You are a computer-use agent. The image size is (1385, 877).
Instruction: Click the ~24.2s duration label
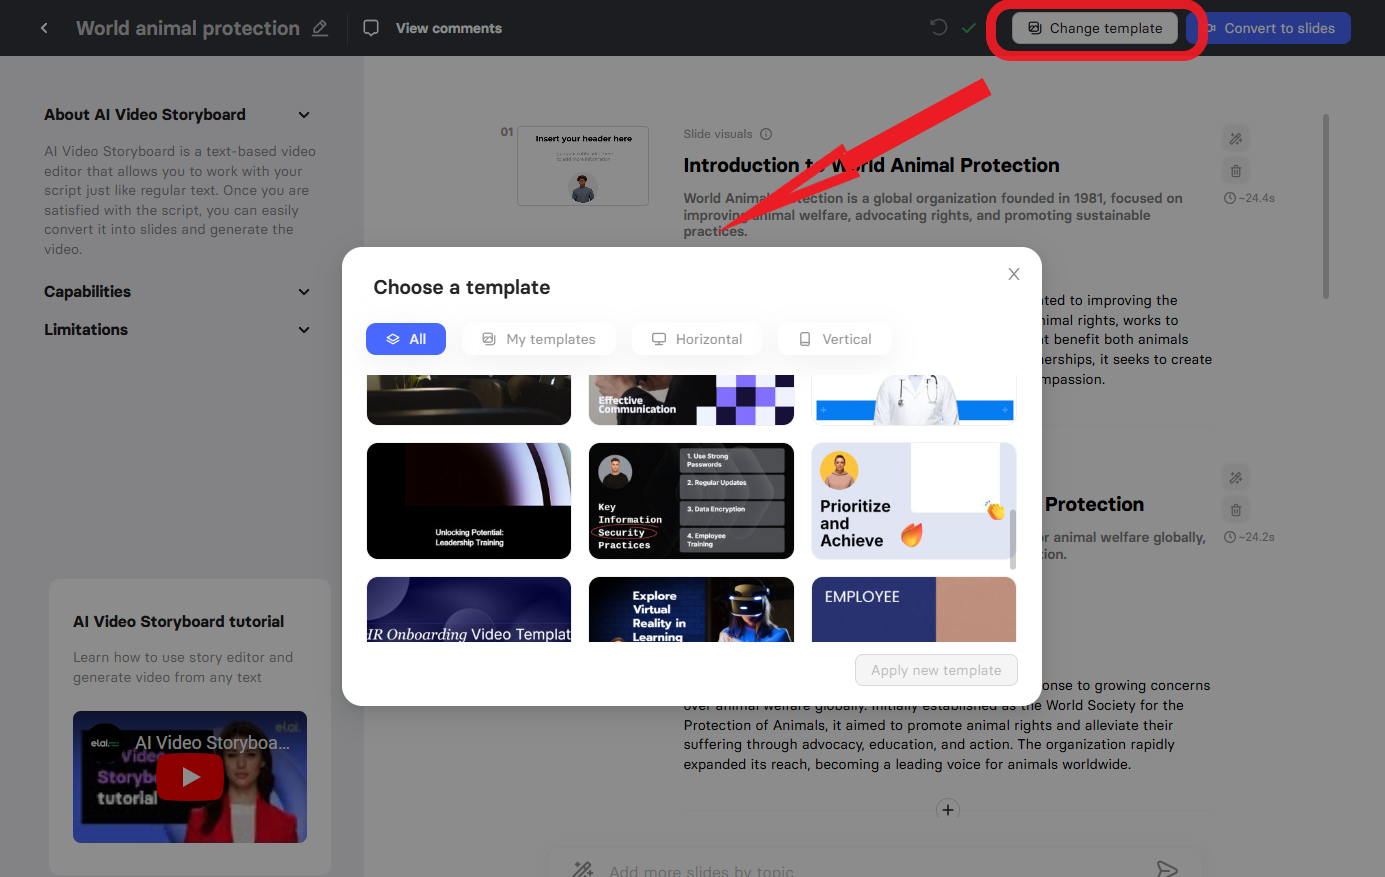point(1250,537)
